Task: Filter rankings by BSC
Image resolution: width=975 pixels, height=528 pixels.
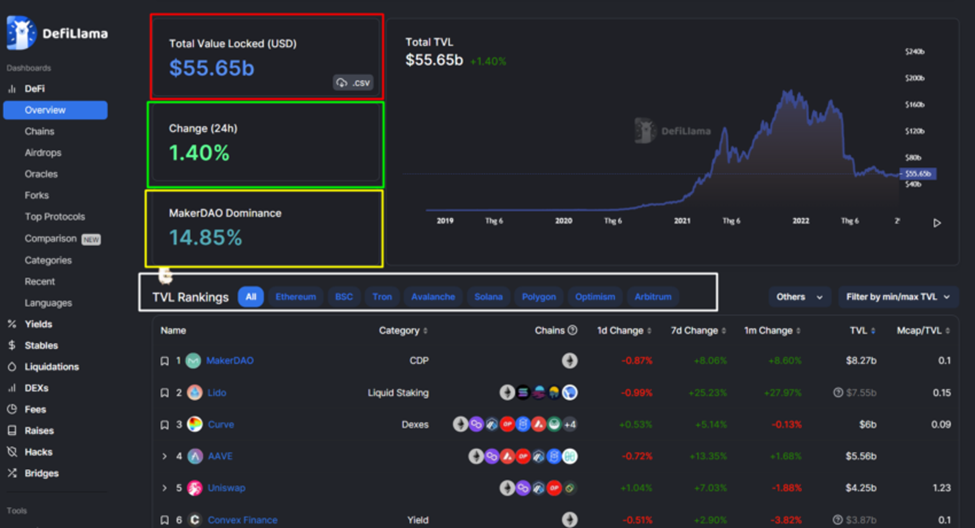Action: pos(344,297)
